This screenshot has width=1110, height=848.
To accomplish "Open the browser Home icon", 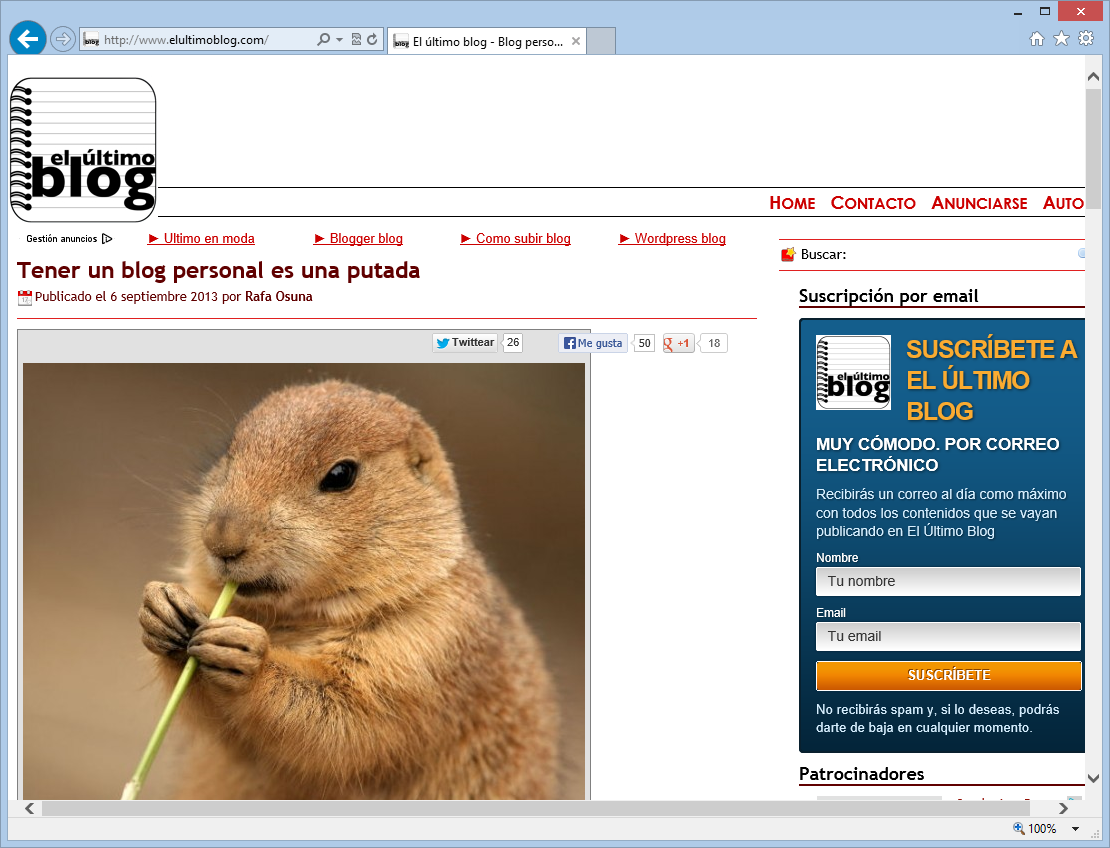I will point(1036,39).
